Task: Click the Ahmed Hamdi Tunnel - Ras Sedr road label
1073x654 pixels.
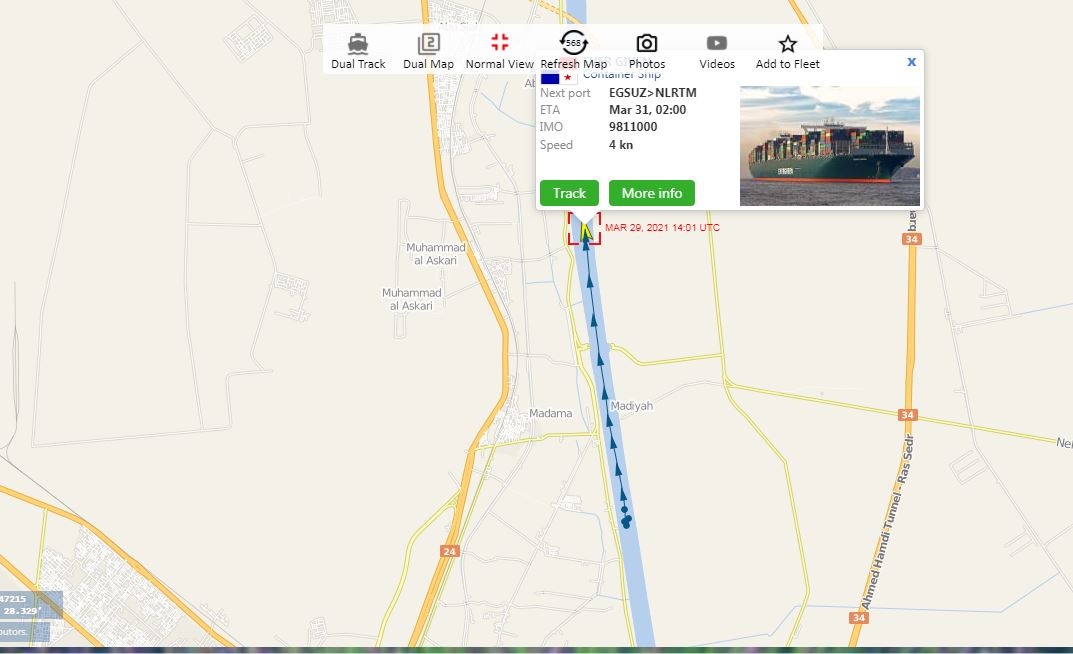Action: click(x=888, y=522)
